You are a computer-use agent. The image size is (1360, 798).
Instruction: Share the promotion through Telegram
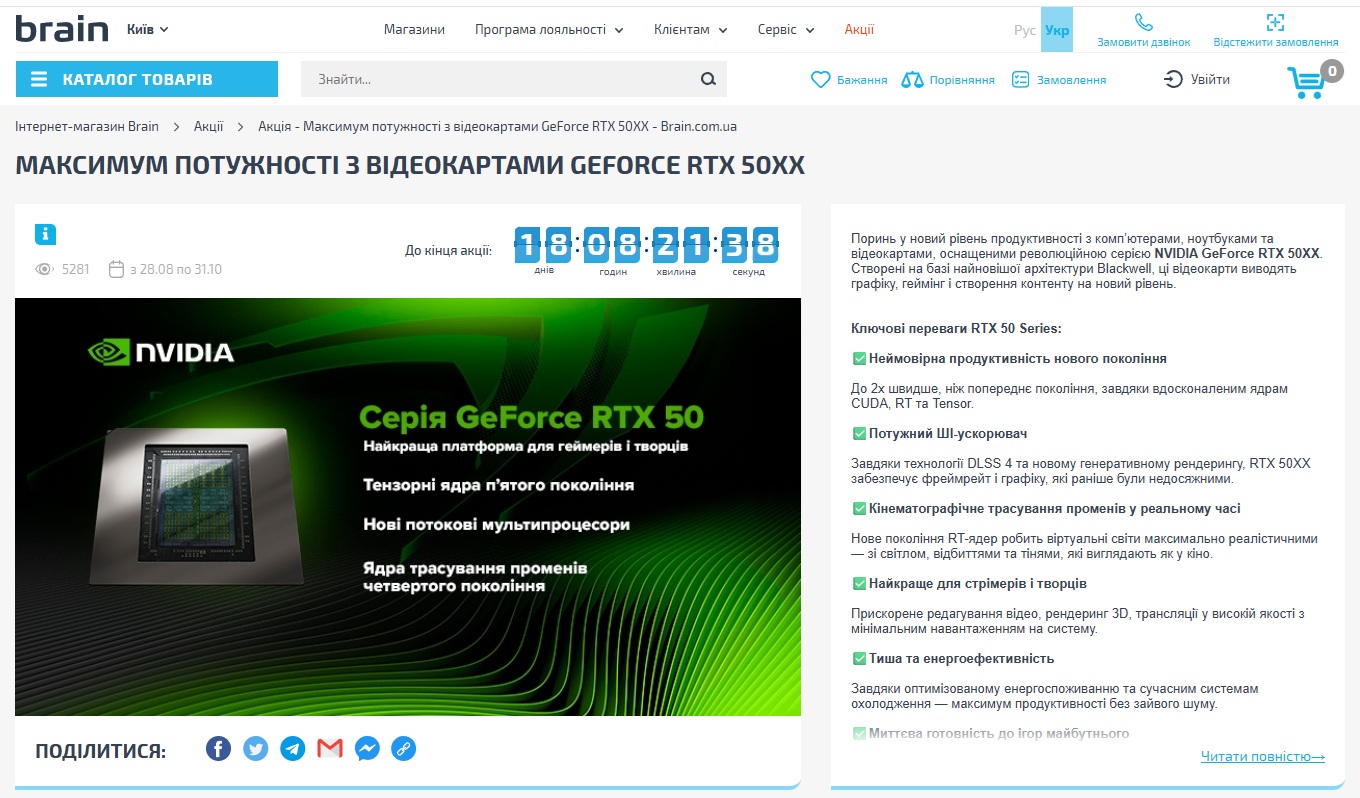coord(293,749)
